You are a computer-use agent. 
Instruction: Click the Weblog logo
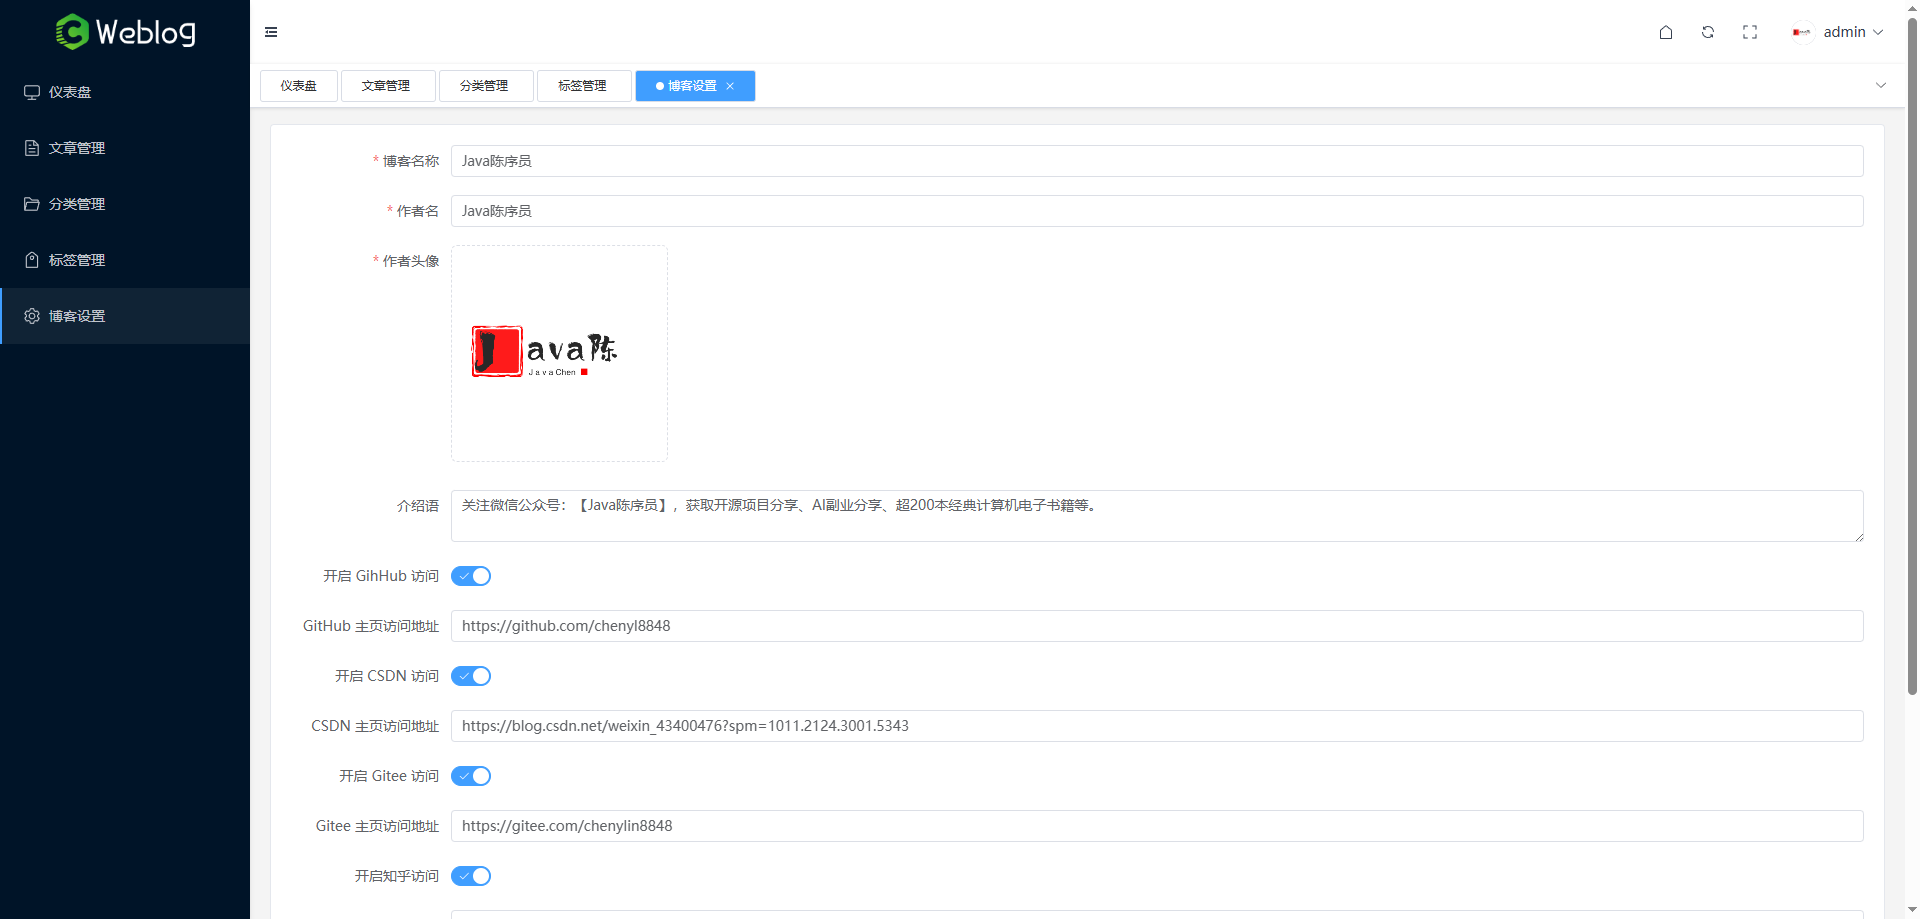pyautogui.click(x=125, y=32)
